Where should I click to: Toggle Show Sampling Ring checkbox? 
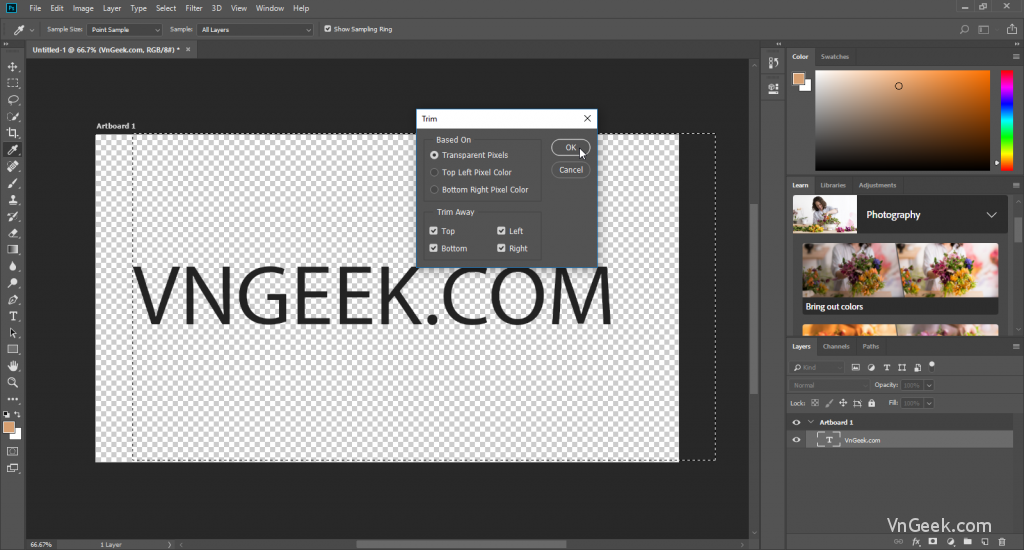tap(328, 29)
